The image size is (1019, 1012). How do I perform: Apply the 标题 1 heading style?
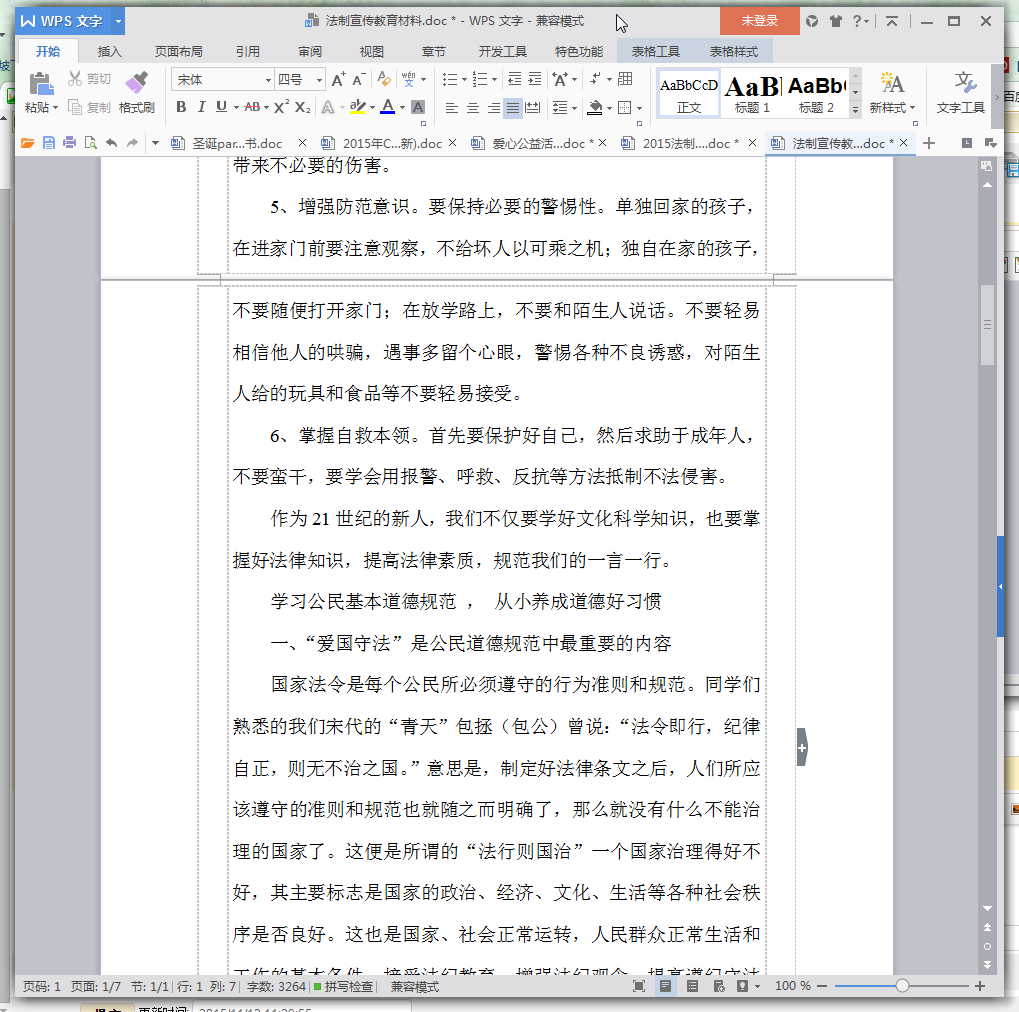(x=752, y=94)
